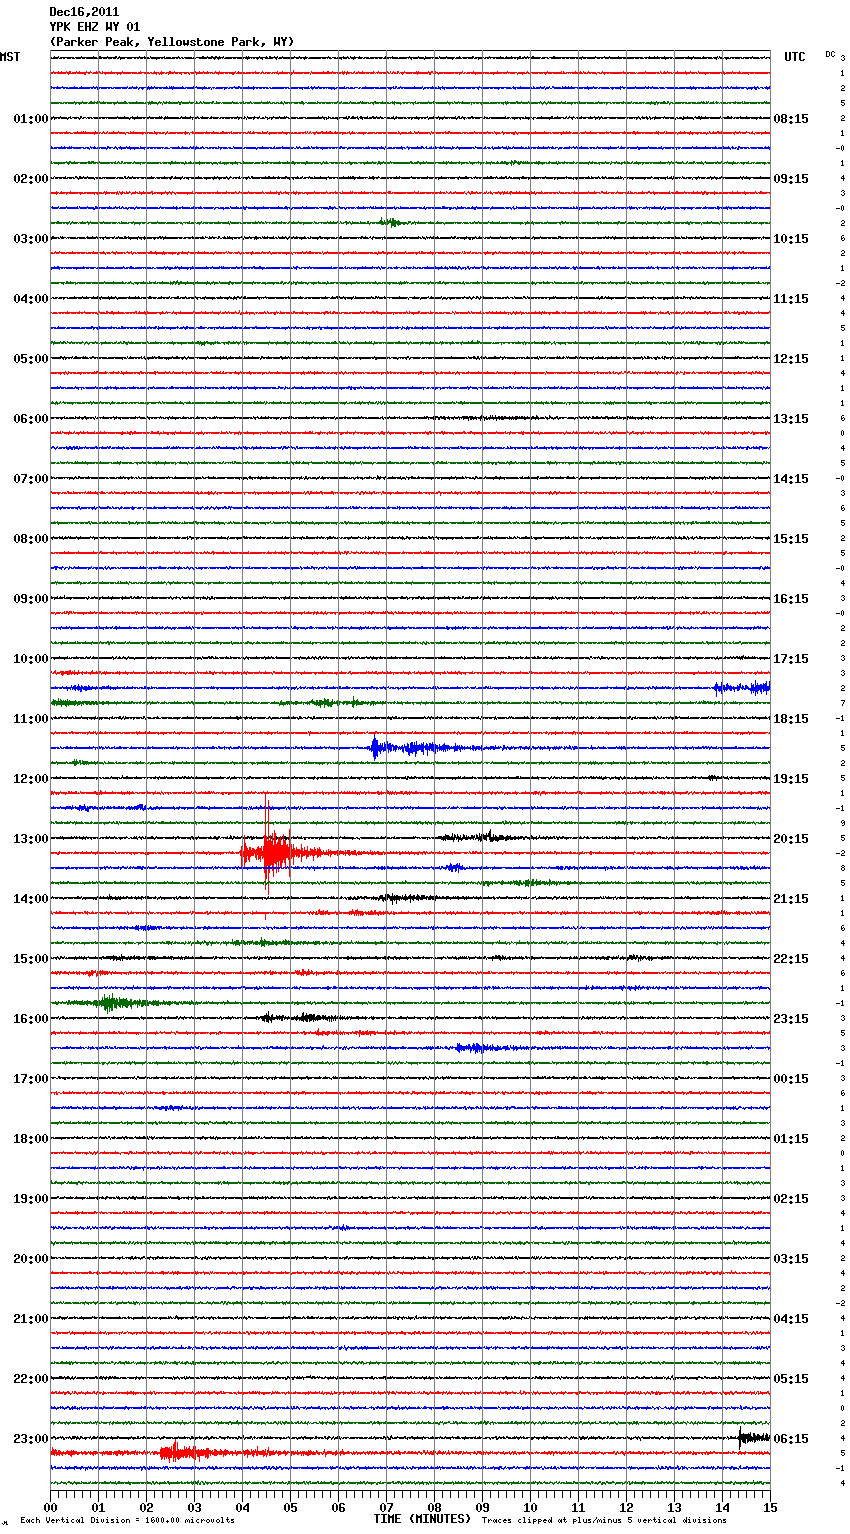Screen dimensions: 850x1534
Task: Click the Traces clipped at plus/minus 5 note
Action: (604, 1520)
